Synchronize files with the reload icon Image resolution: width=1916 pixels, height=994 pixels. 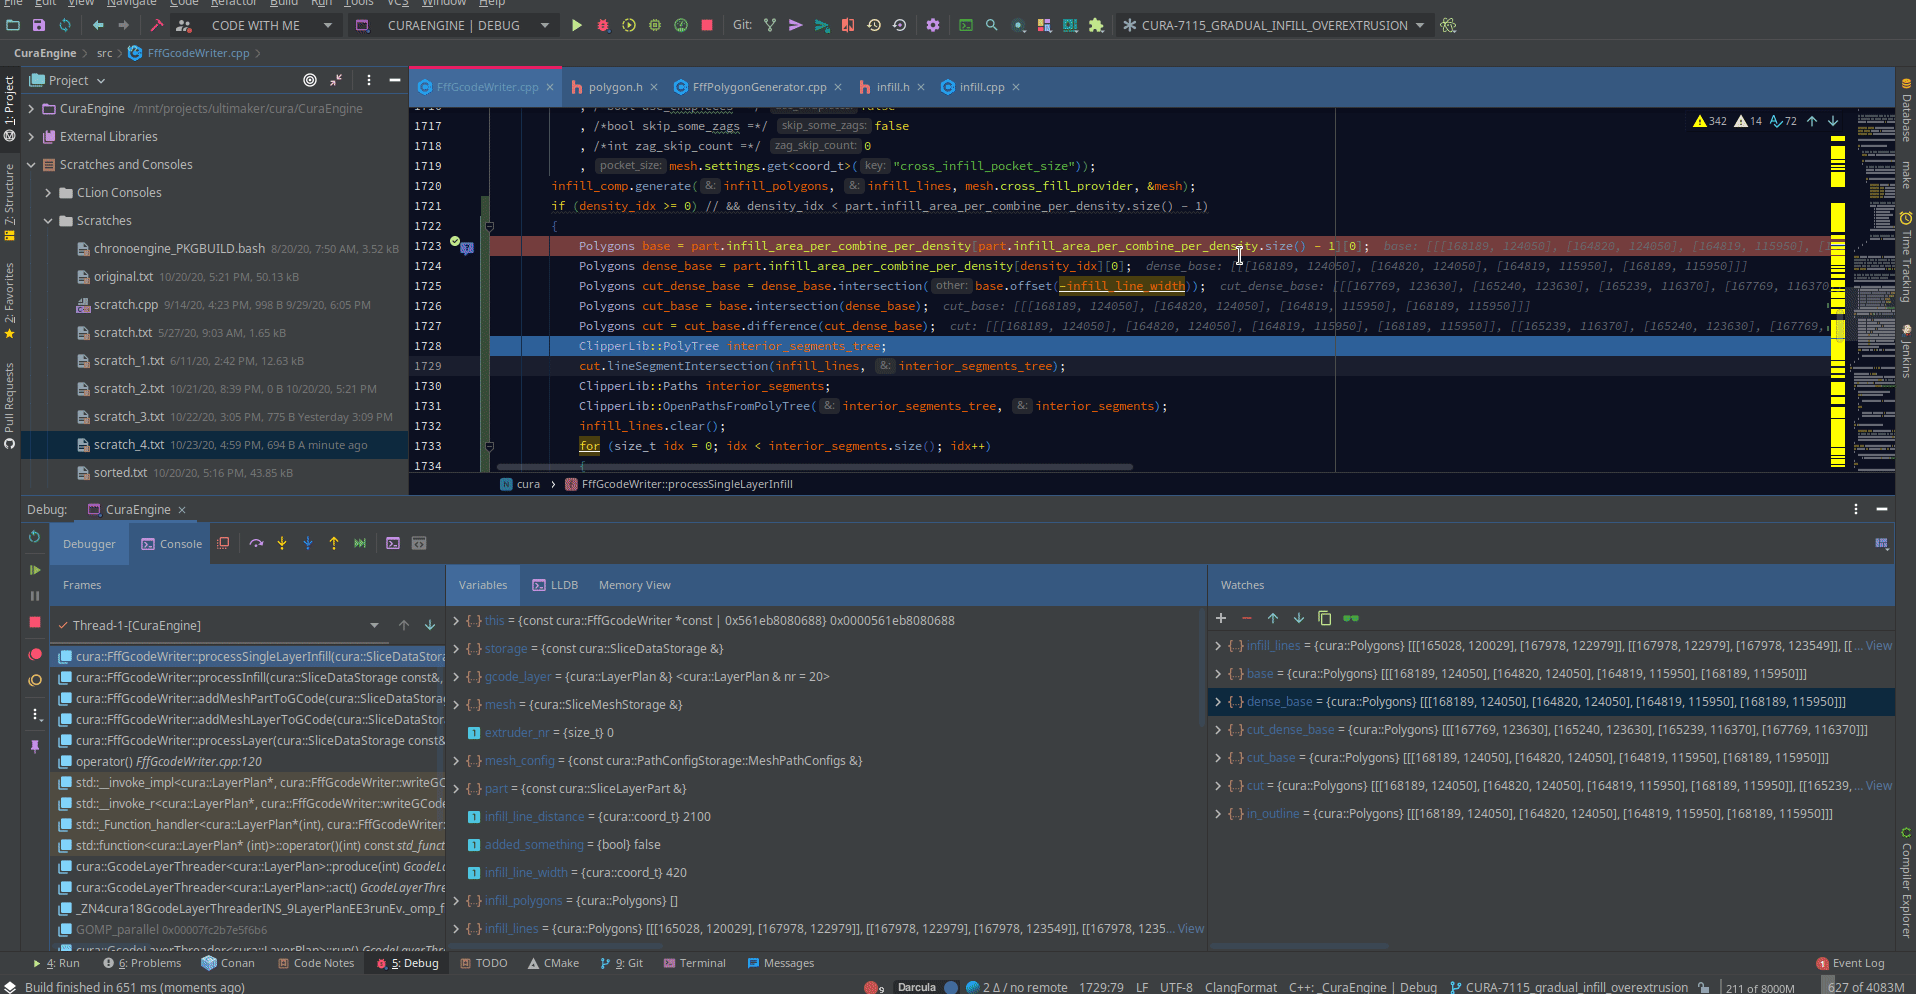(x=65, y=25)
